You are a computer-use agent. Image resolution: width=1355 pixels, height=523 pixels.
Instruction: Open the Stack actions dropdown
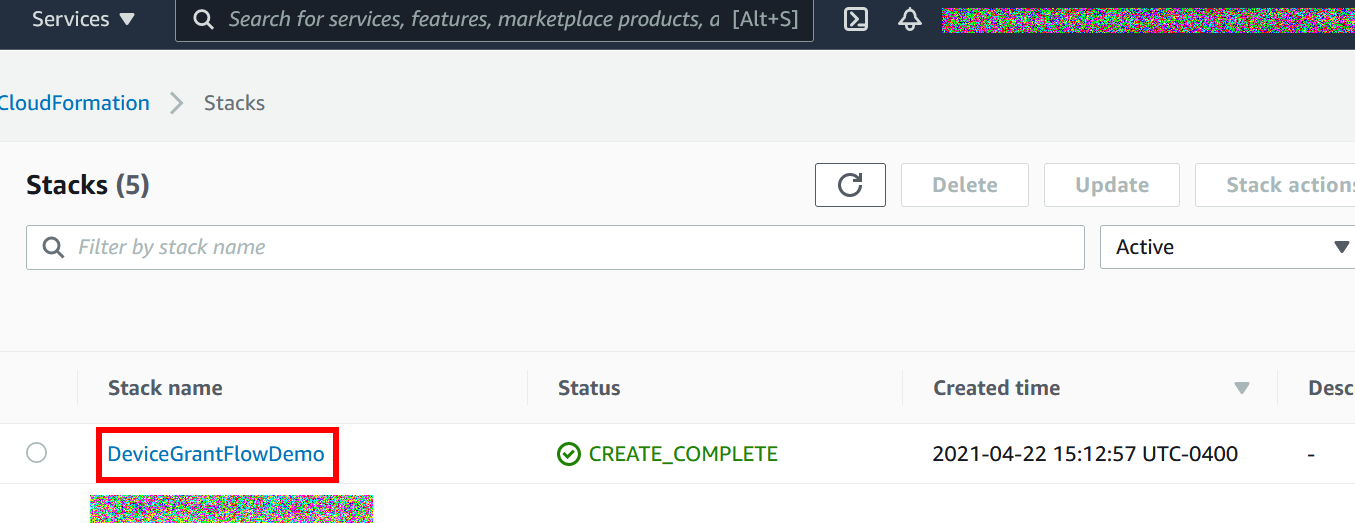pos(1275,185)
